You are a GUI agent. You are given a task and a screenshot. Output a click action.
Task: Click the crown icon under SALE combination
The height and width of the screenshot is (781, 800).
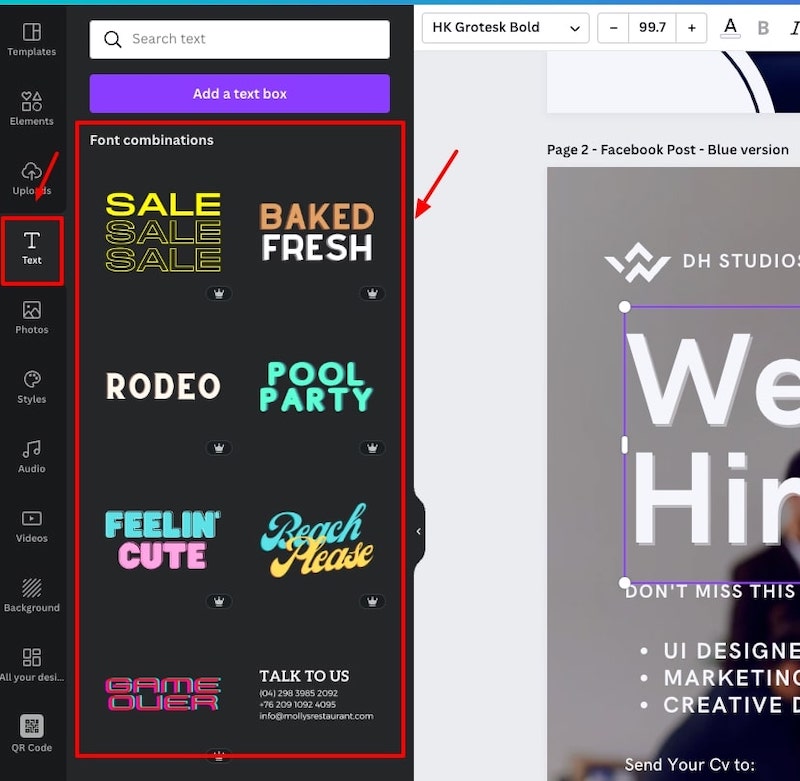[x=219, y=293]
